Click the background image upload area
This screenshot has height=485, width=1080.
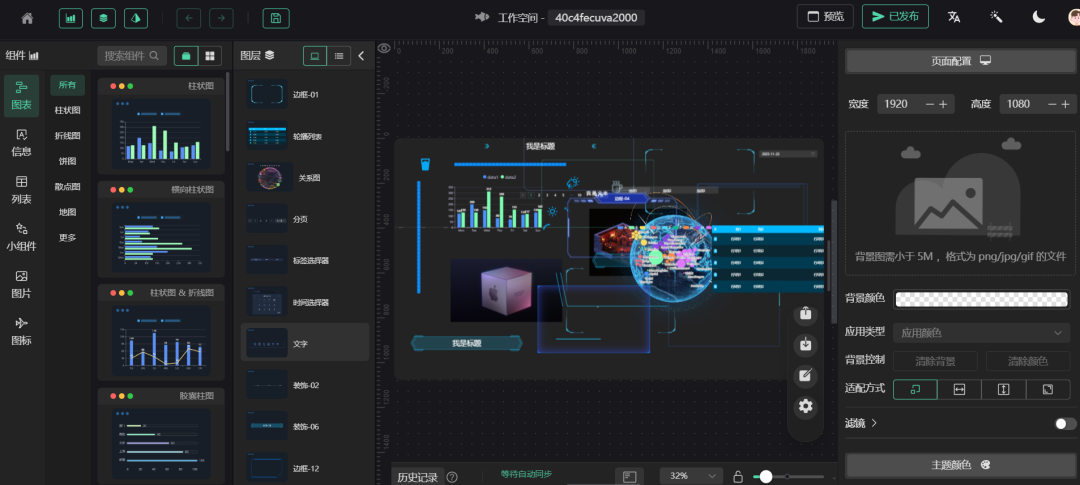click(x=960, y=203)
